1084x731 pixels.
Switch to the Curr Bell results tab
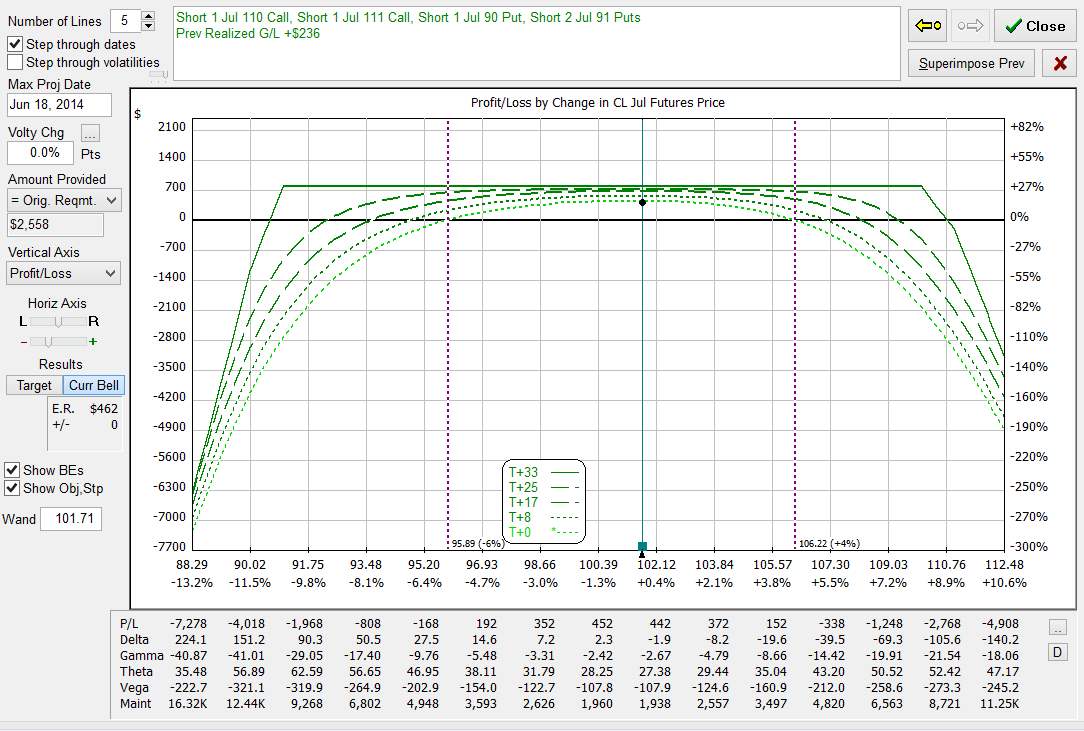pyautogui.click(x=93, y=385)
